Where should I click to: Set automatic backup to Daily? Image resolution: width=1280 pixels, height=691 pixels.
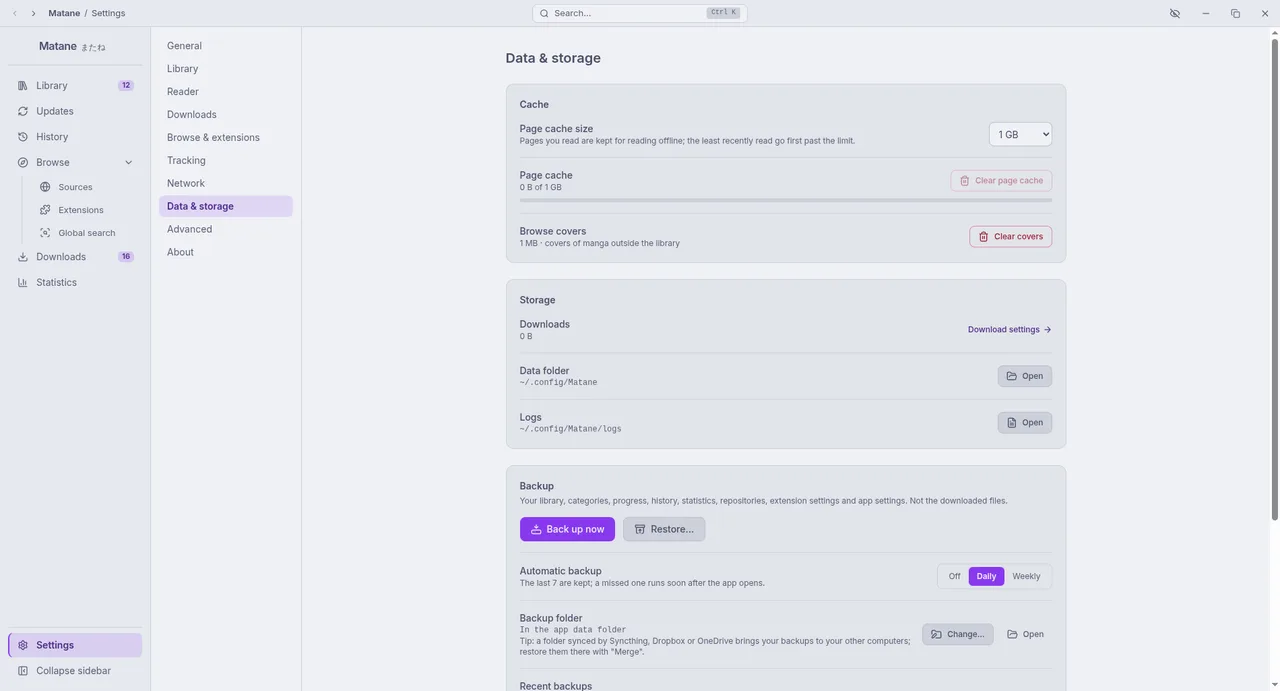(x=986, y=576)
